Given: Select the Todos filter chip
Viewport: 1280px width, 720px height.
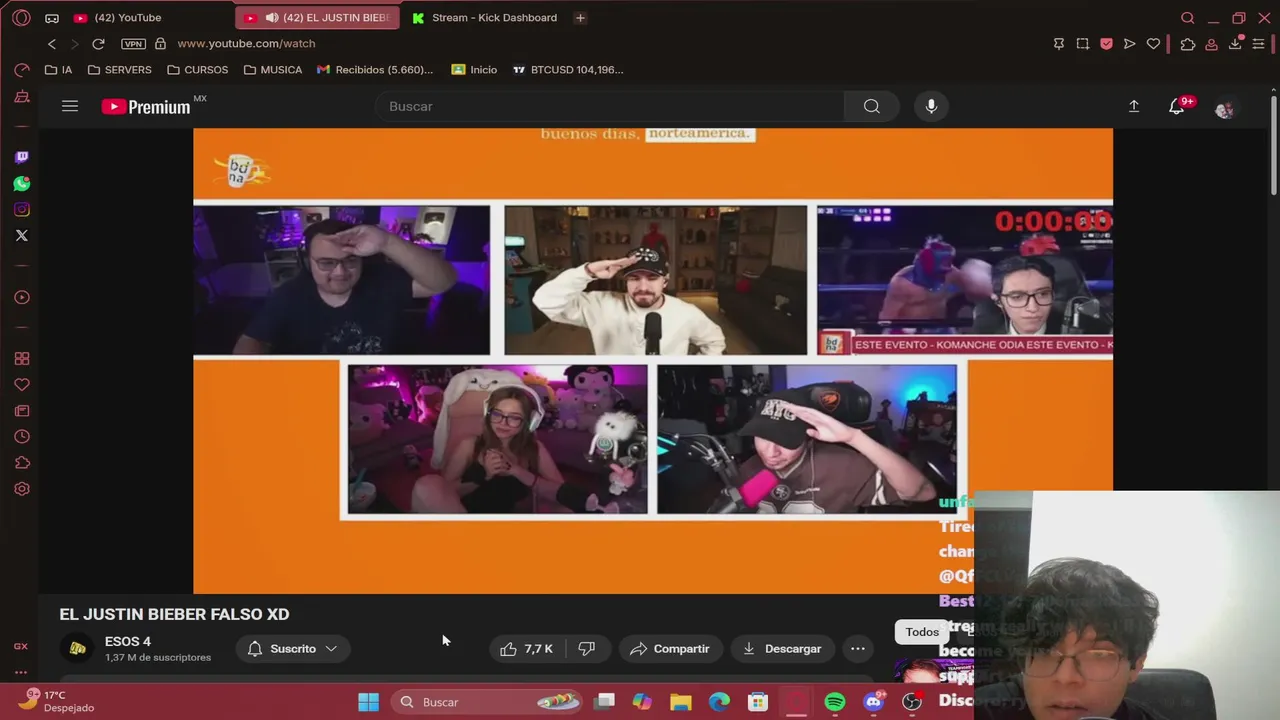Looking at the screenshot, I should (922, 632).
